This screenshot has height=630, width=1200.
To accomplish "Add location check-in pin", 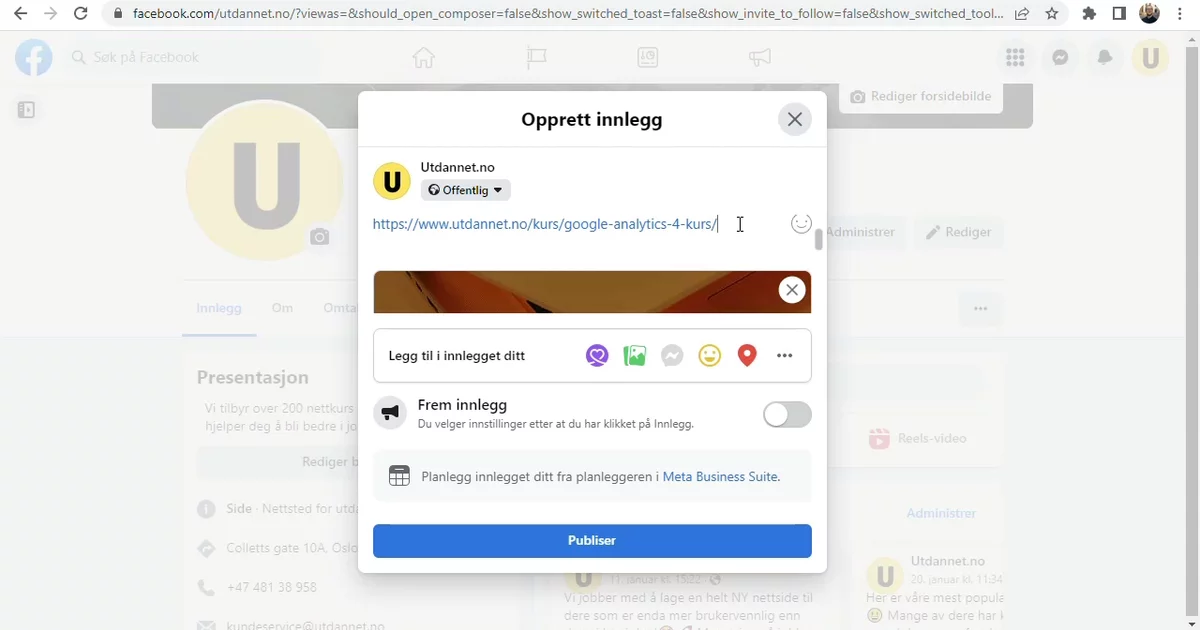I will (747, 355).
